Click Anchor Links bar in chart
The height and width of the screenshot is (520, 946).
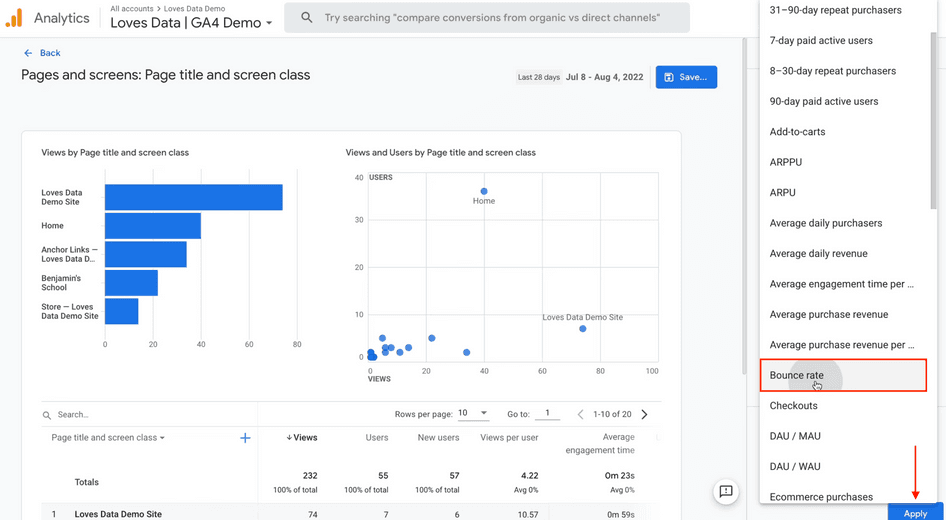pos(145,254)
